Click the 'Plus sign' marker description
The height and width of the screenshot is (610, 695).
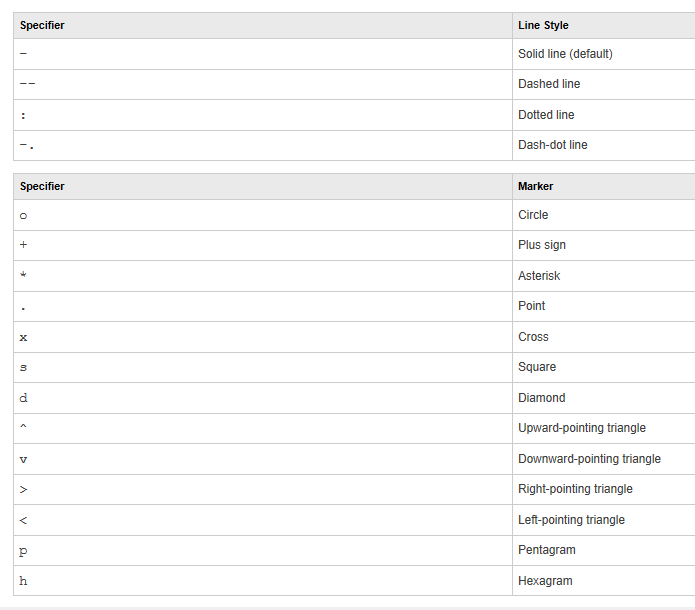pyautogui.click(x=542, y=245)
